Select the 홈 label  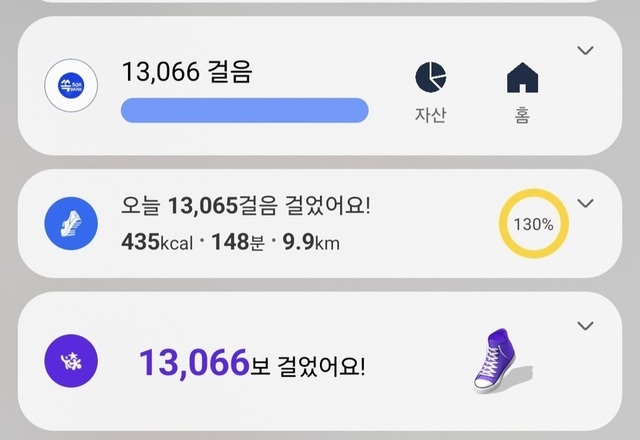click(x=521, y=115)
